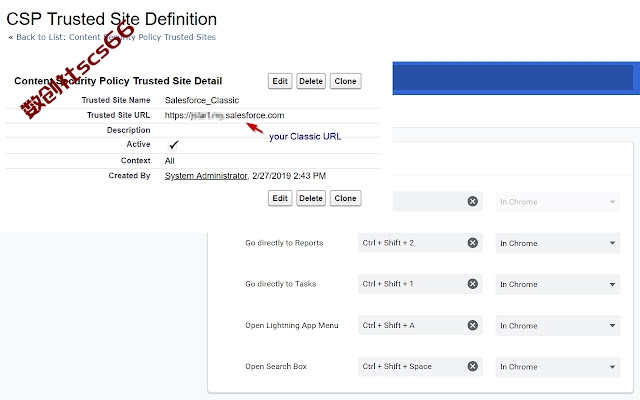This screenshot has width=640, height=400.
Task: Clear the Open Search Box shortcut
Action: (473, 366)
